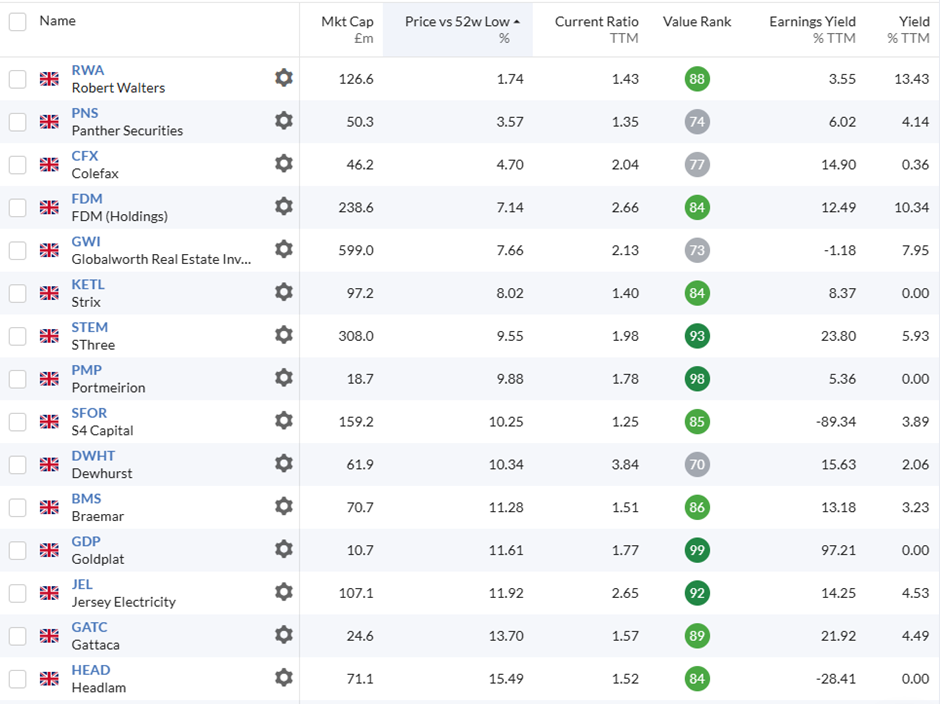Check the Colefax row checkbox
The height and width of the screenshot is (704, 940).
(17, 164)
